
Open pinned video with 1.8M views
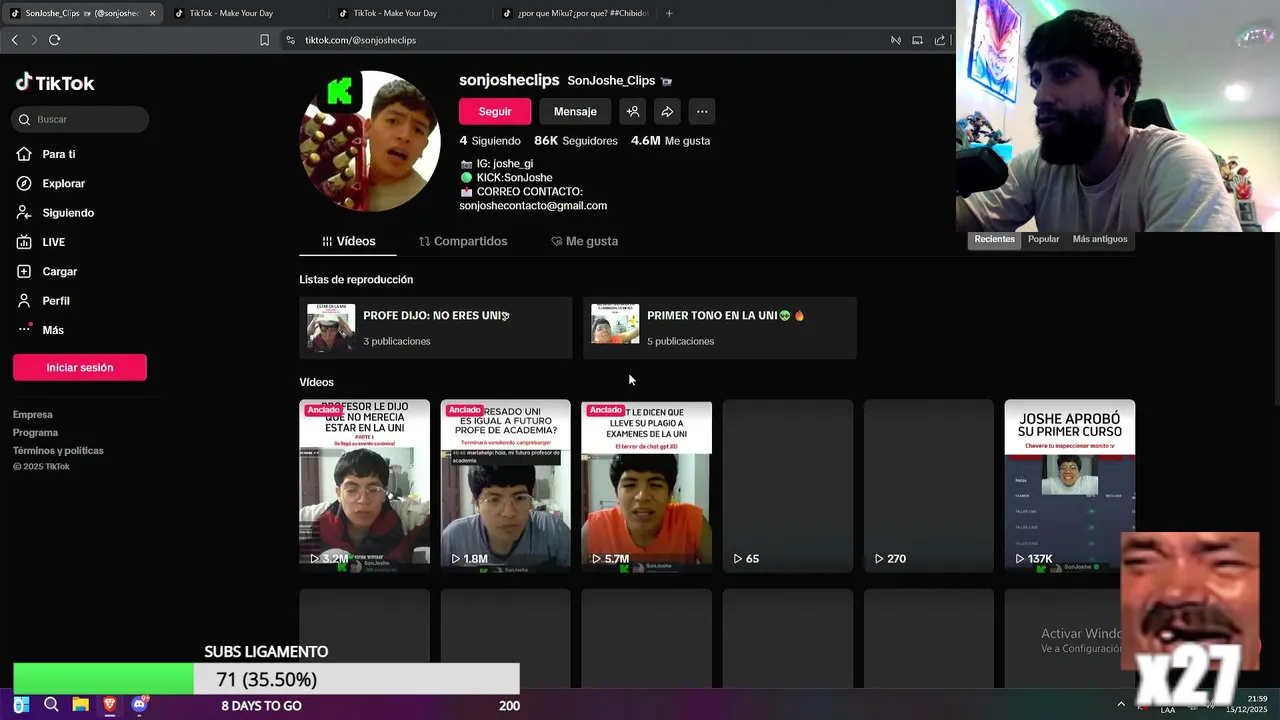[506, 486]
